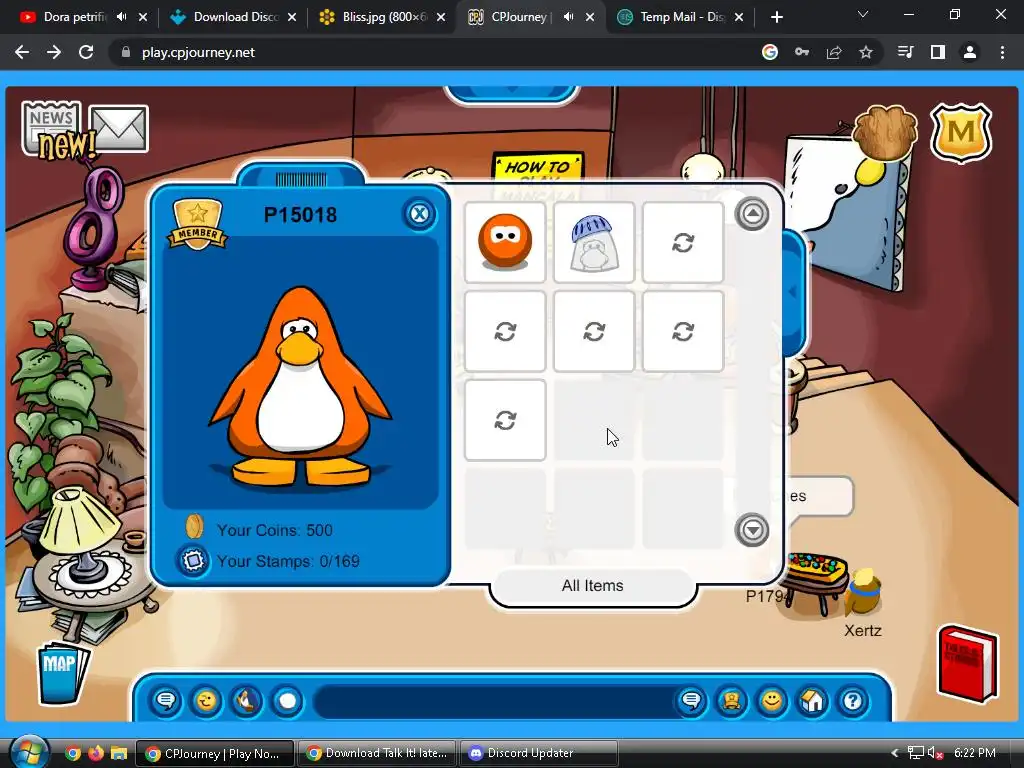
Task: Open the buddy list smiley icon
Action: pyautogui.click(x=772, y=701)
